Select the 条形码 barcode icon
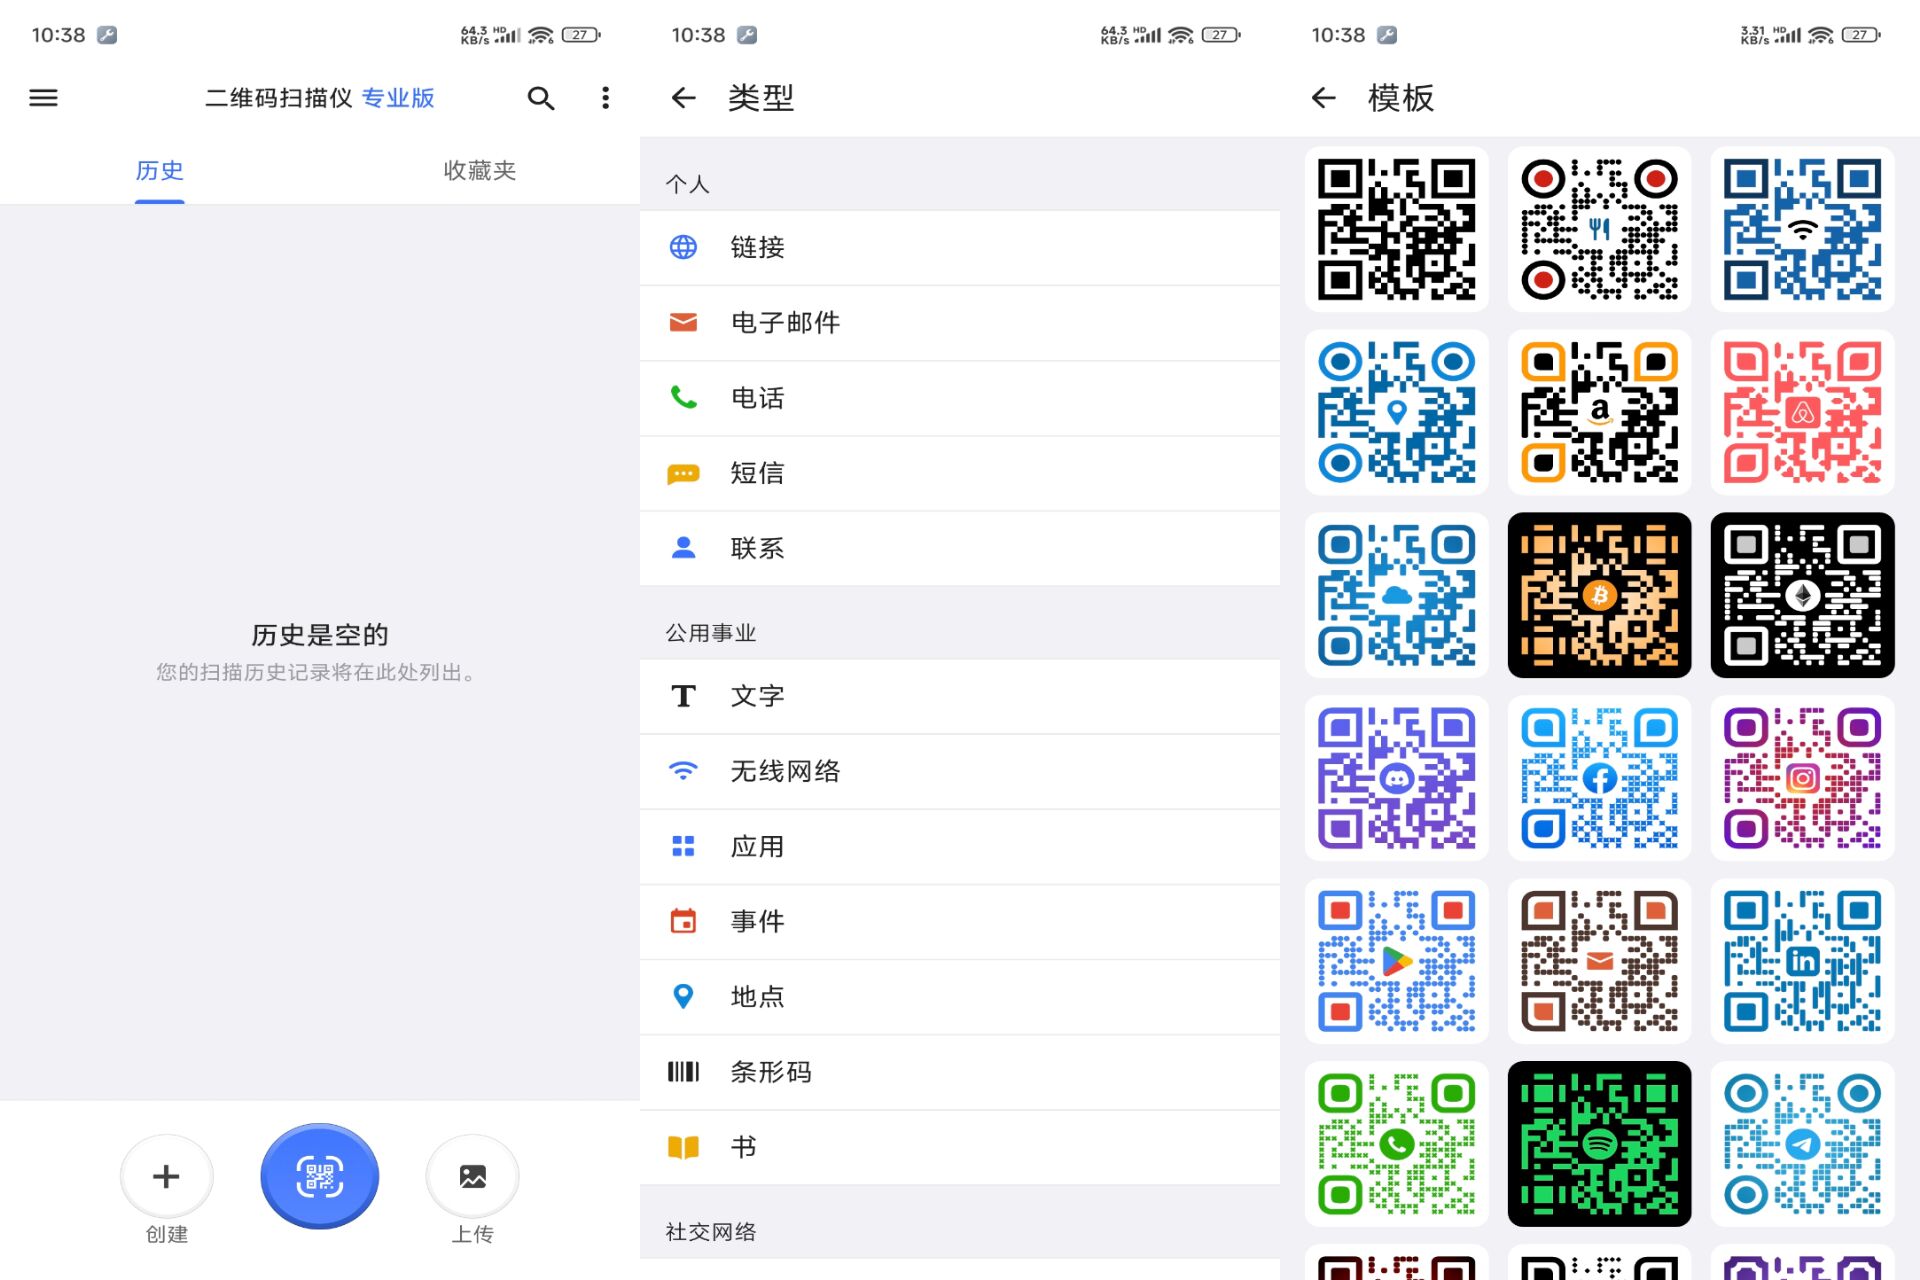The image size is (1920, 1280). (683, 1072)
